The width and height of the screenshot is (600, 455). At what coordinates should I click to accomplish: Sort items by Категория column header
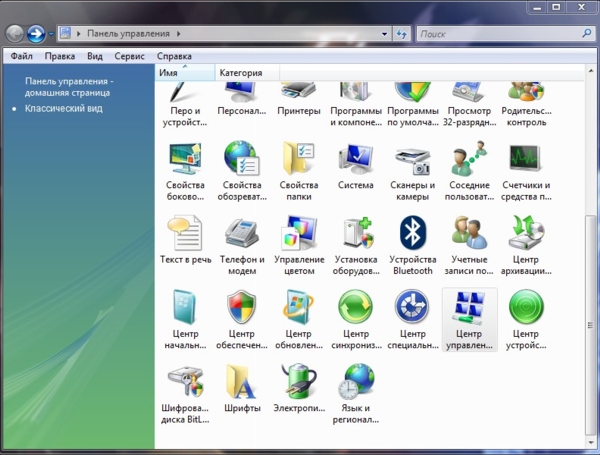click(248, 73)
